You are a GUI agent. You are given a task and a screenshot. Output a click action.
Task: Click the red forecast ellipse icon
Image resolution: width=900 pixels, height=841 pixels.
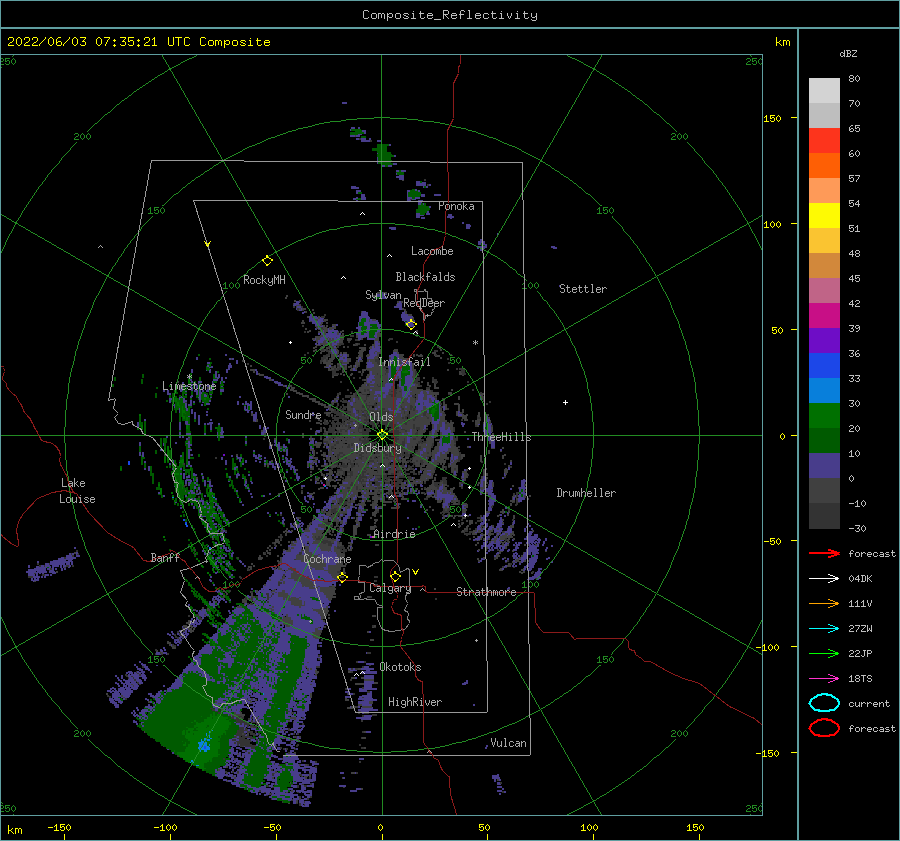[x=824, y=728]
